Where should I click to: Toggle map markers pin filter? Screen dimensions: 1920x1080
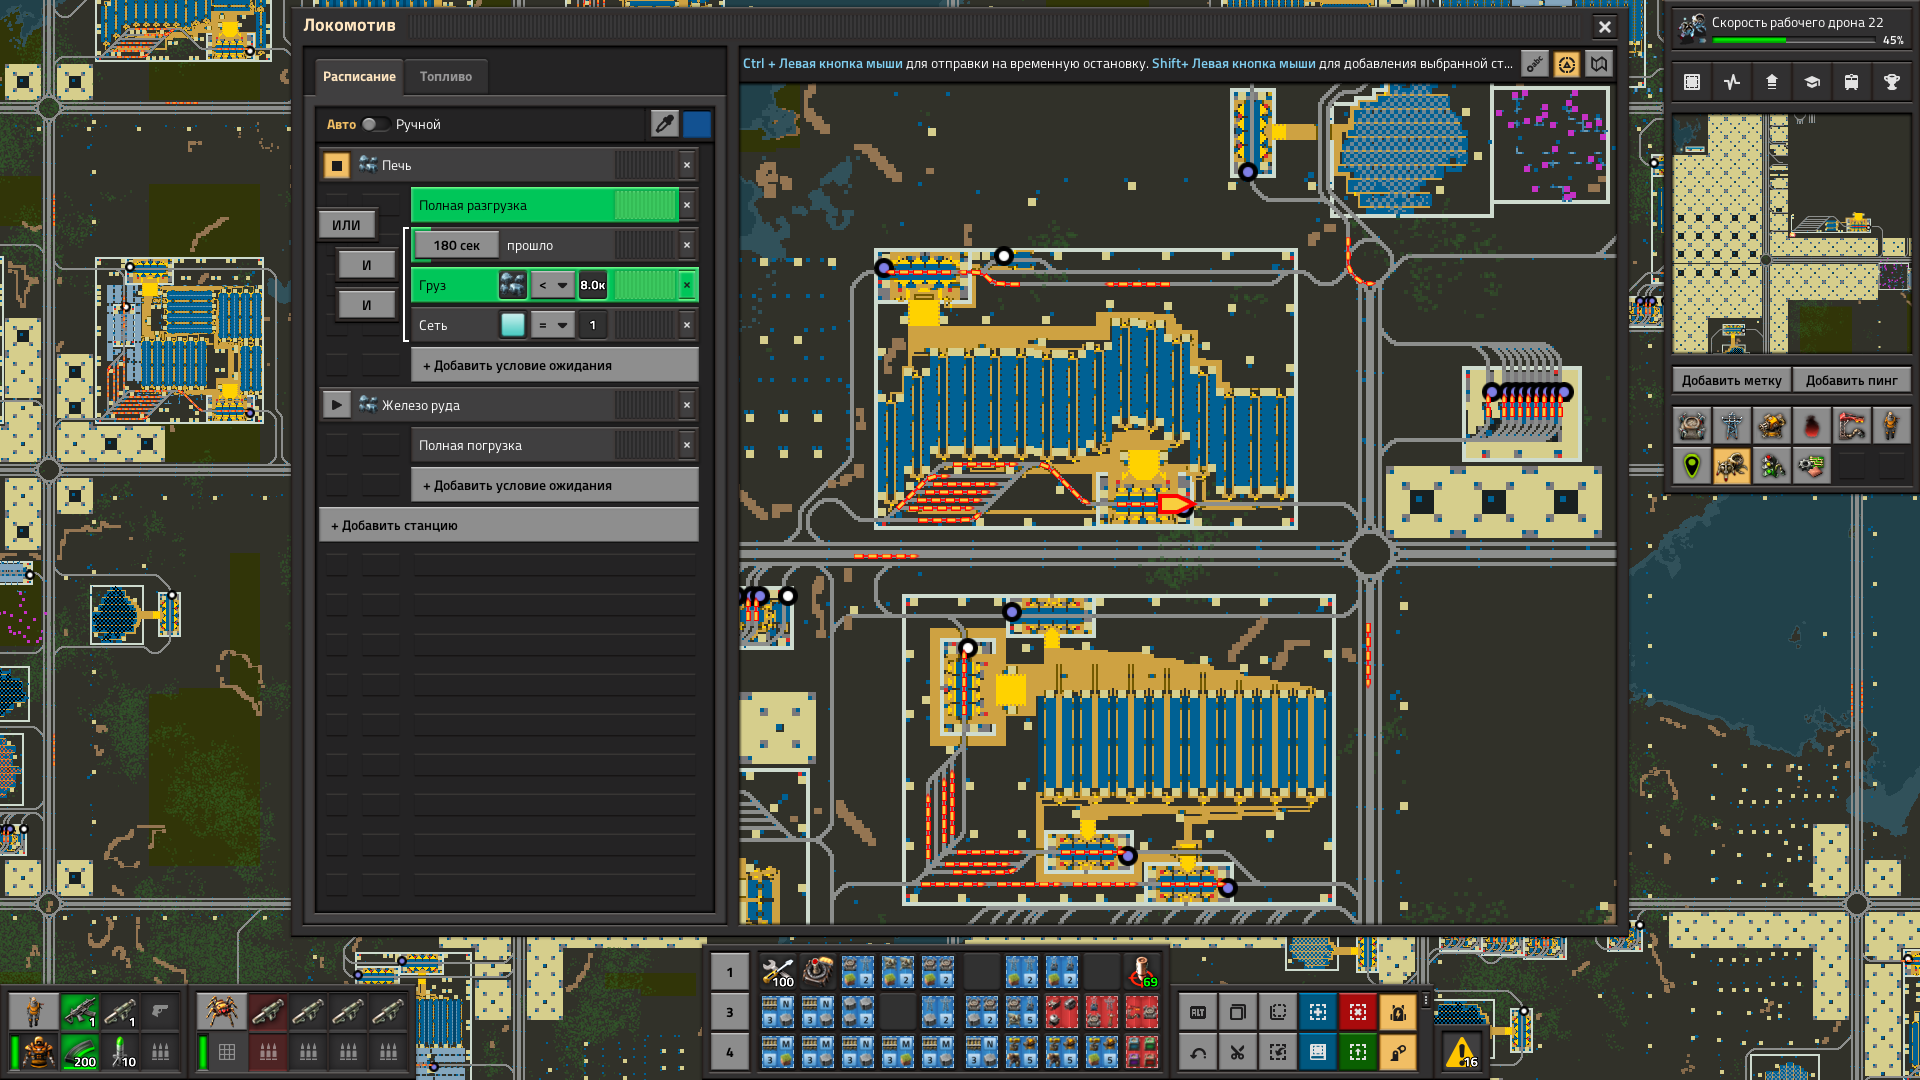click(x=1692, y=466)
